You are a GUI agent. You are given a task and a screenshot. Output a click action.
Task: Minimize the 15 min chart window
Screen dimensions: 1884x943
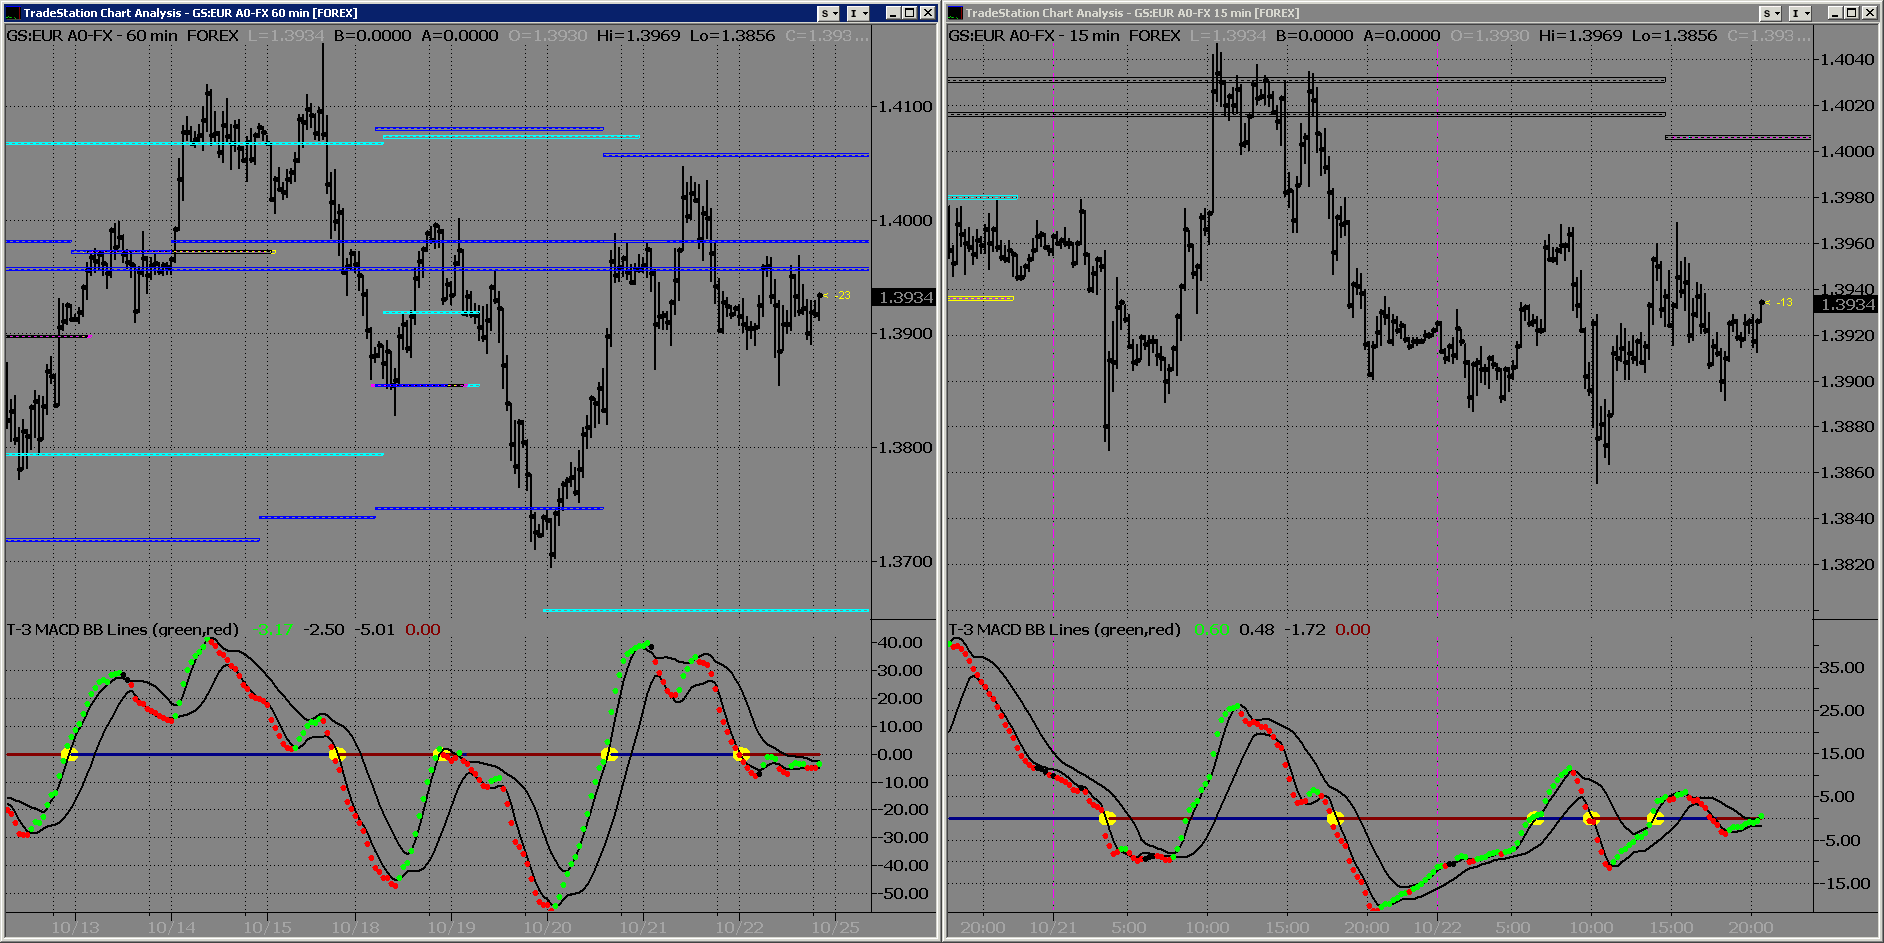(x=1834, y=13)
